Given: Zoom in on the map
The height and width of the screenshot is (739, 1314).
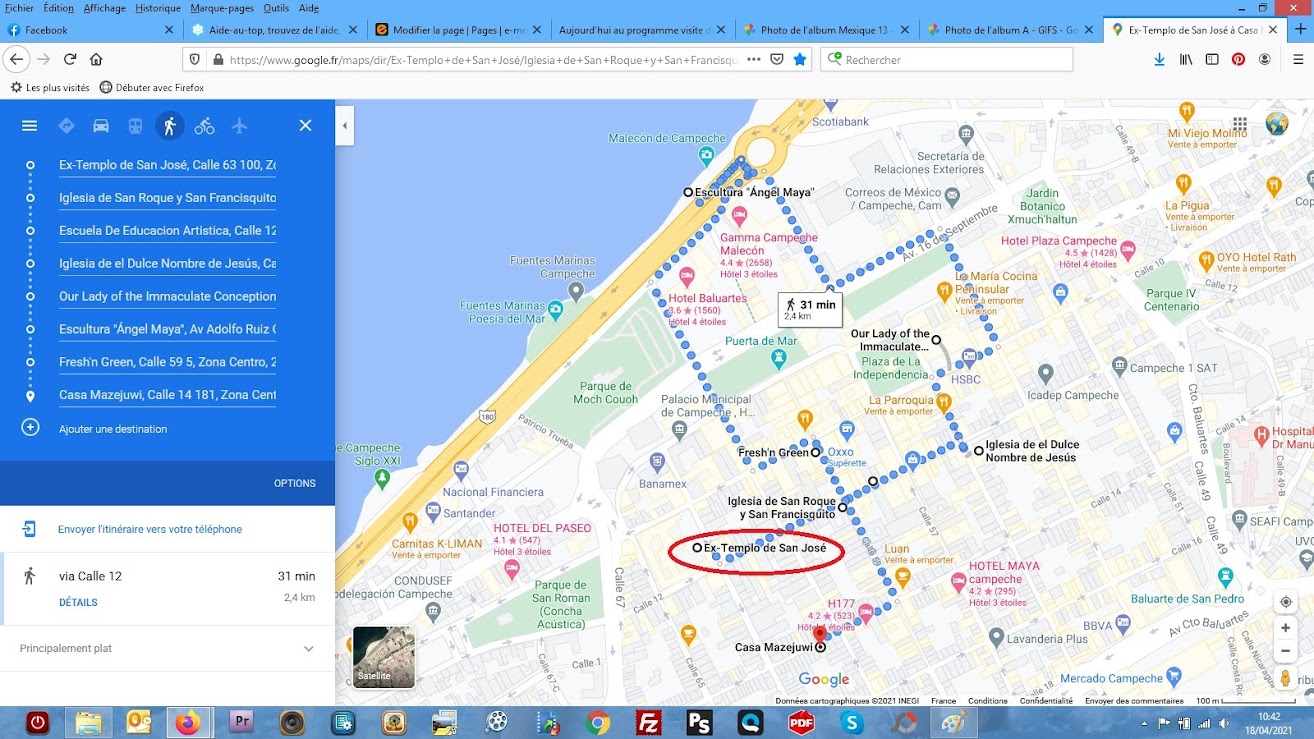Looking at the screenshot, I should (x=1286, y=628).
